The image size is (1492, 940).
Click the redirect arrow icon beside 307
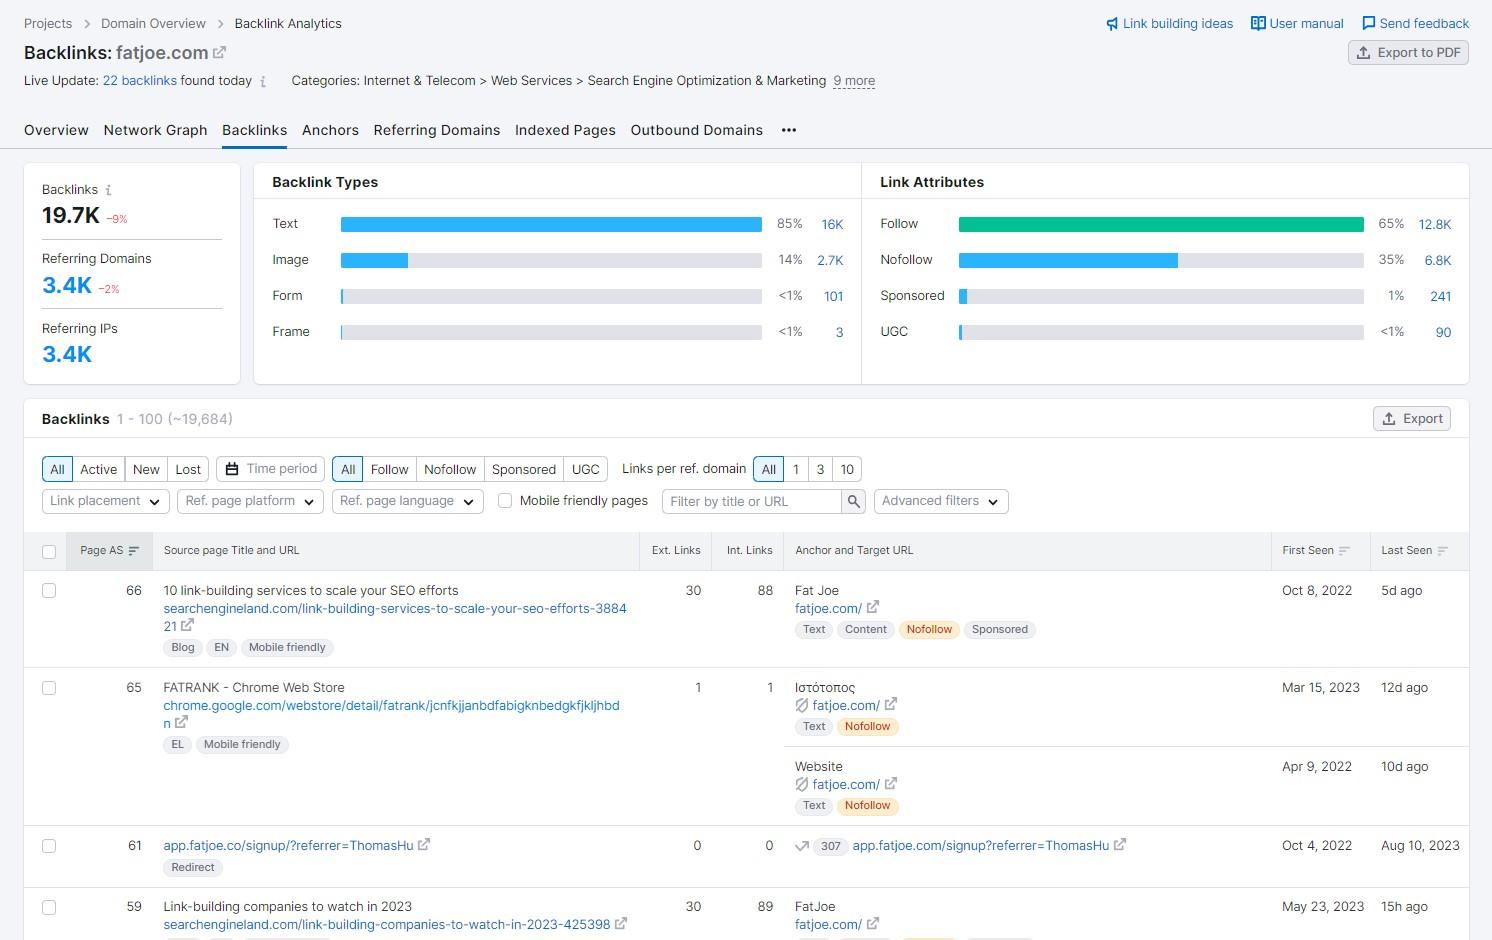(802, 846)
